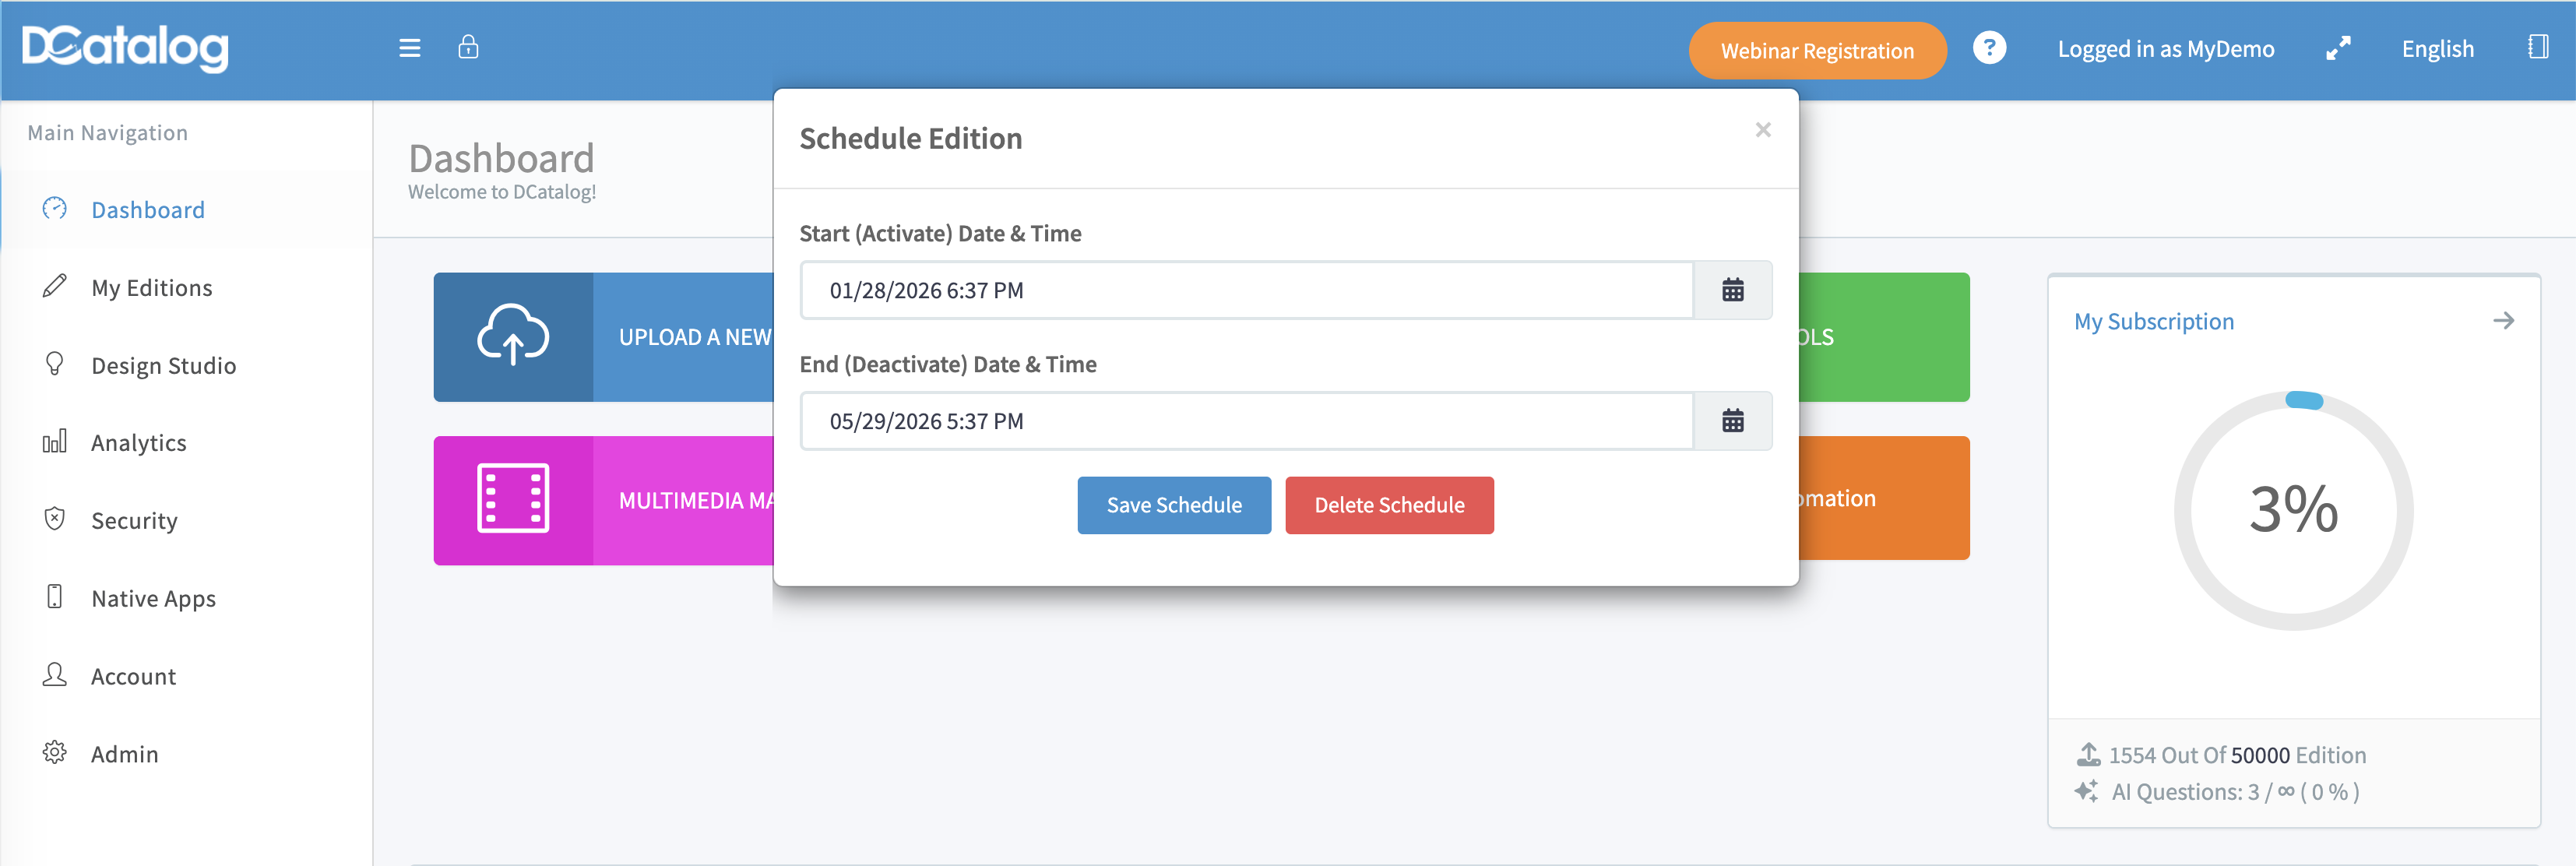Expand My Subscription with the arrow
Screen dimensions: 2576x866
click(x=2502, y=321)
